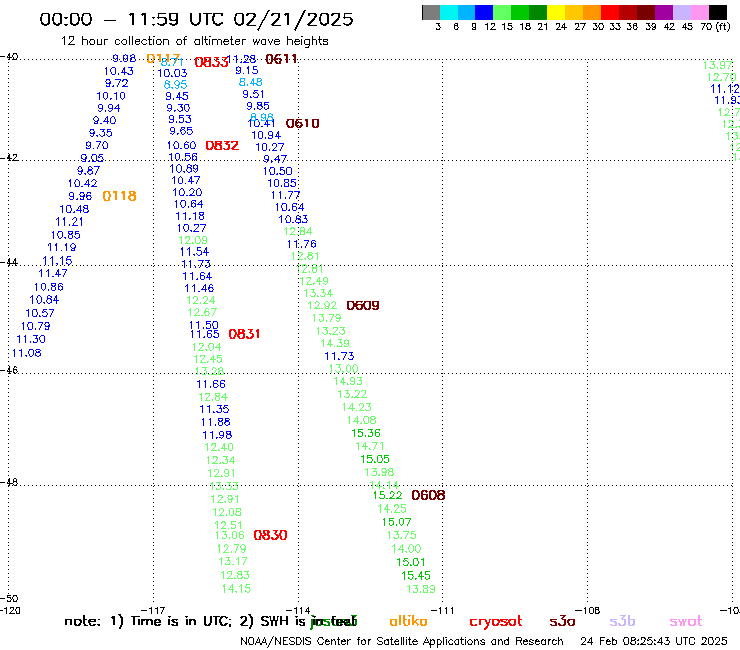
Task: Click the wave height value 15.07
Action: pos(396,522)
